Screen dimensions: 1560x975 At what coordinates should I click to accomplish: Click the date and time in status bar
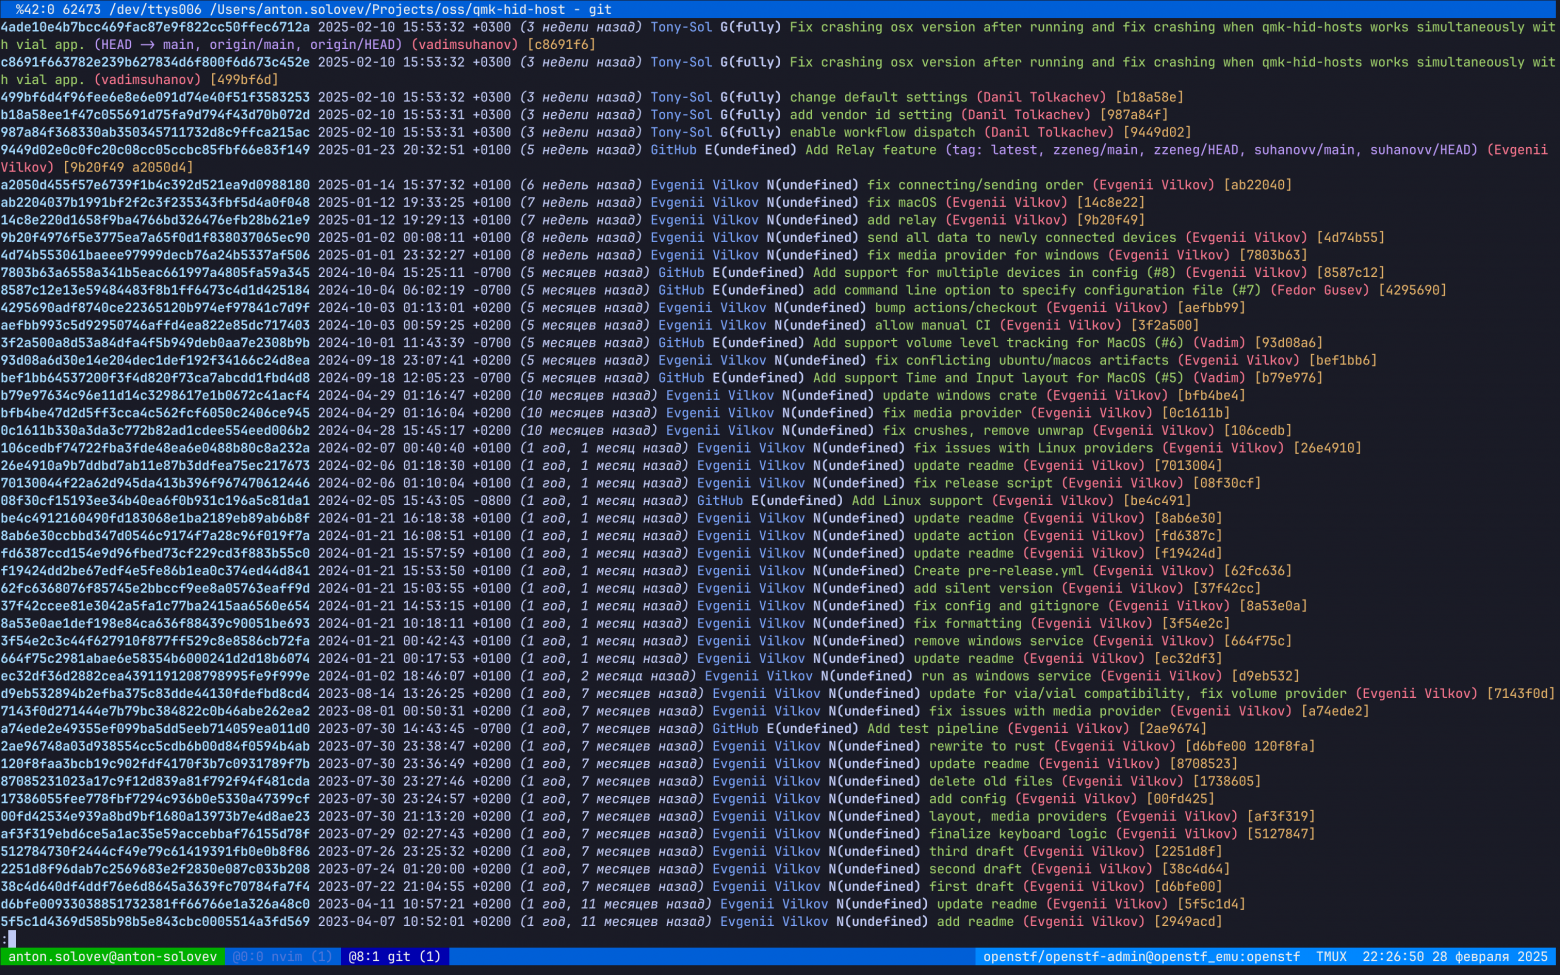point(1454,957)
